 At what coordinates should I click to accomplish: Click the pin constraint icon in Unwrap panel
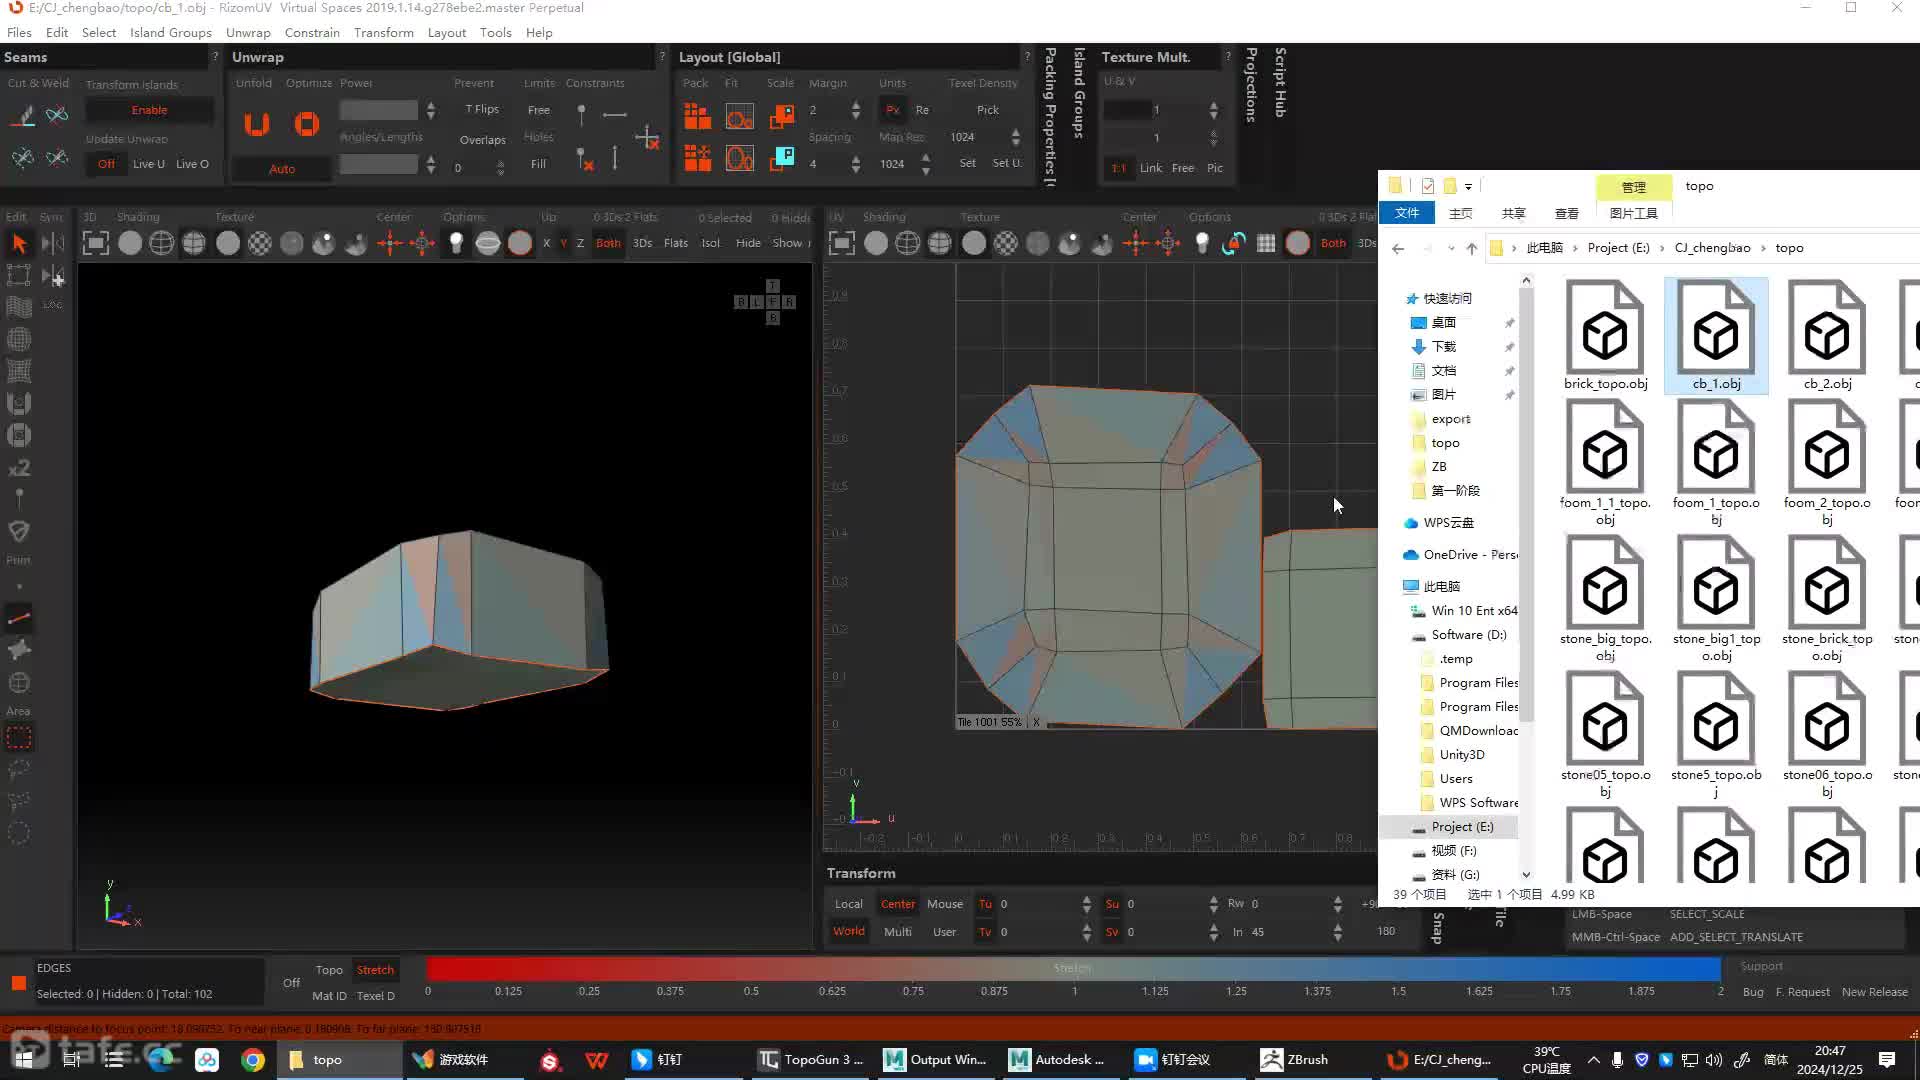point(581,115)
